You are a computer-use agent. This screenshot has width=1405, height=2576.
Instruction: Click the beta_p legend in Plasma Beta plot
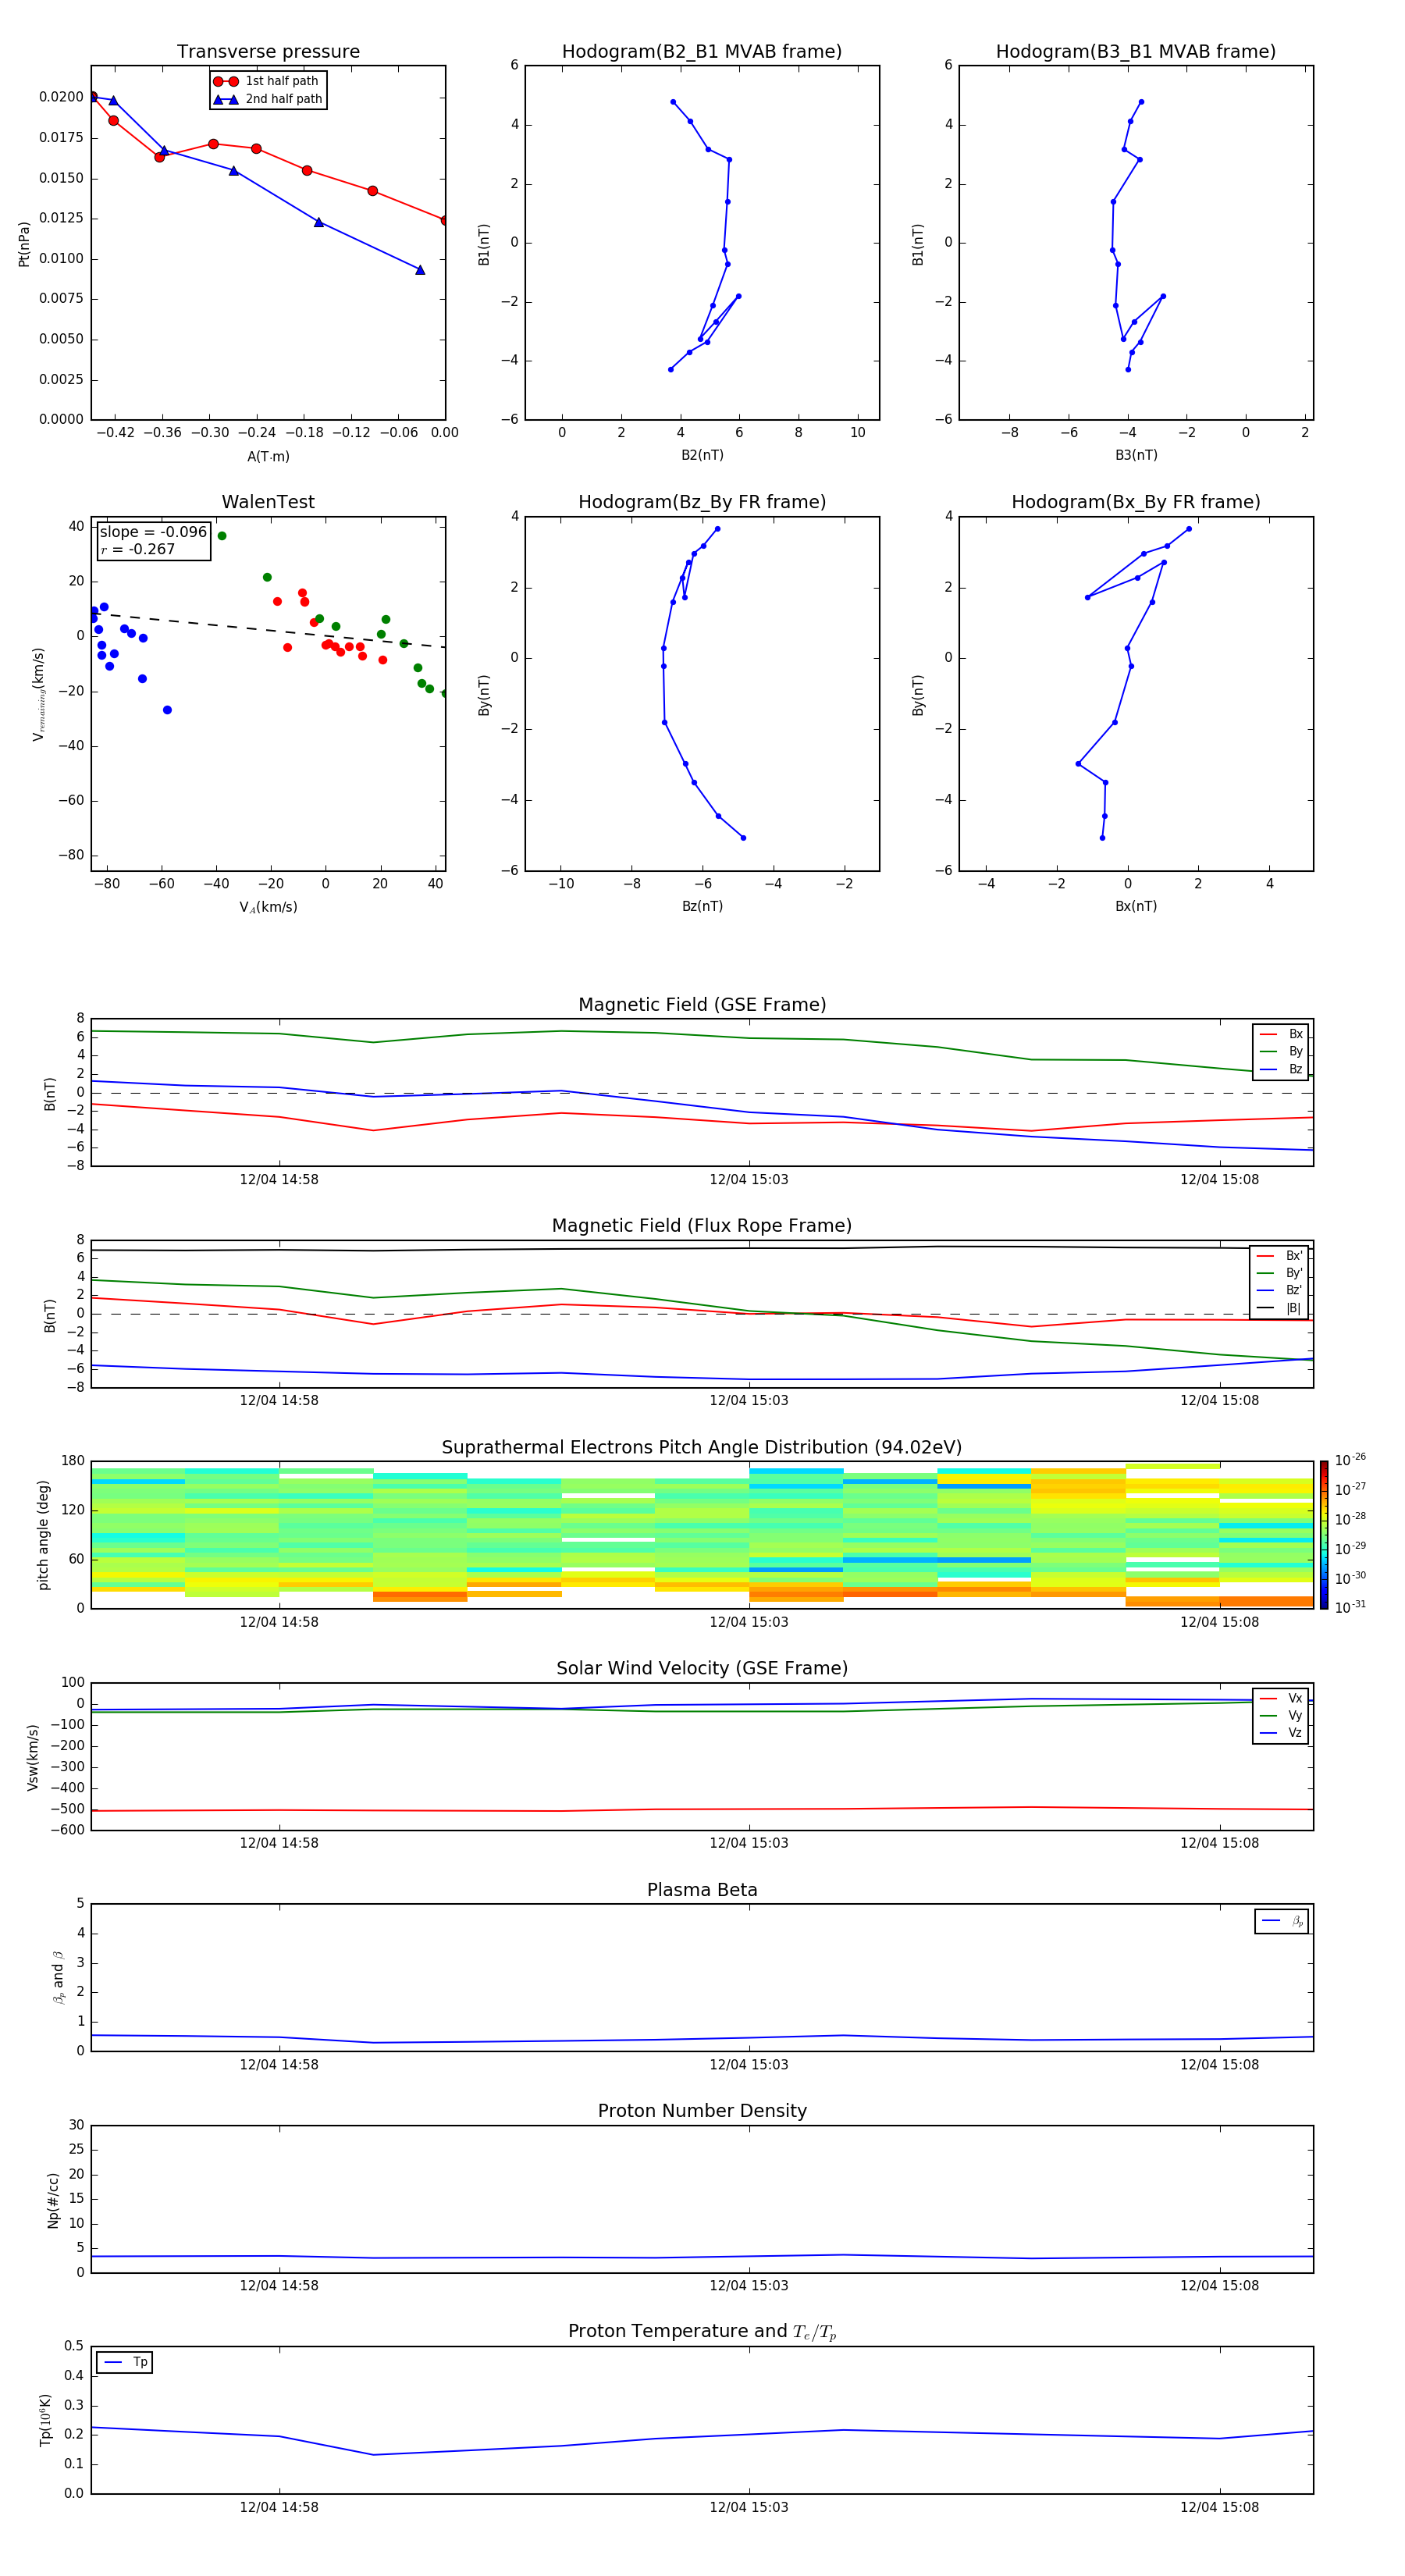[1281, 1921]
